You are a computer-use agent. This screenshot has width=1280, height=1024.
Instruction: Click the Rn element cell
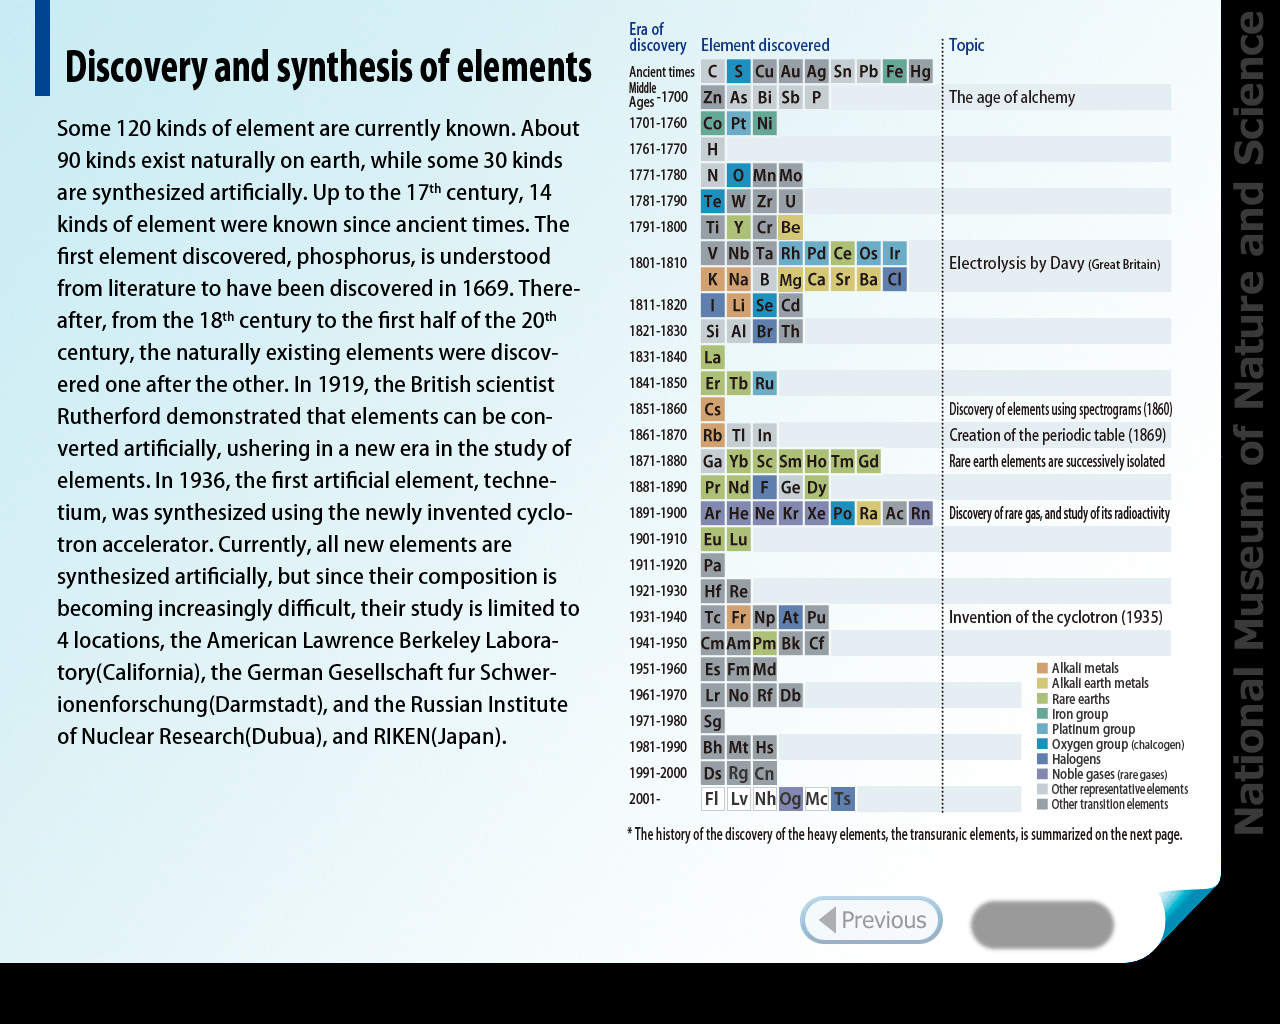coord(920,513)
